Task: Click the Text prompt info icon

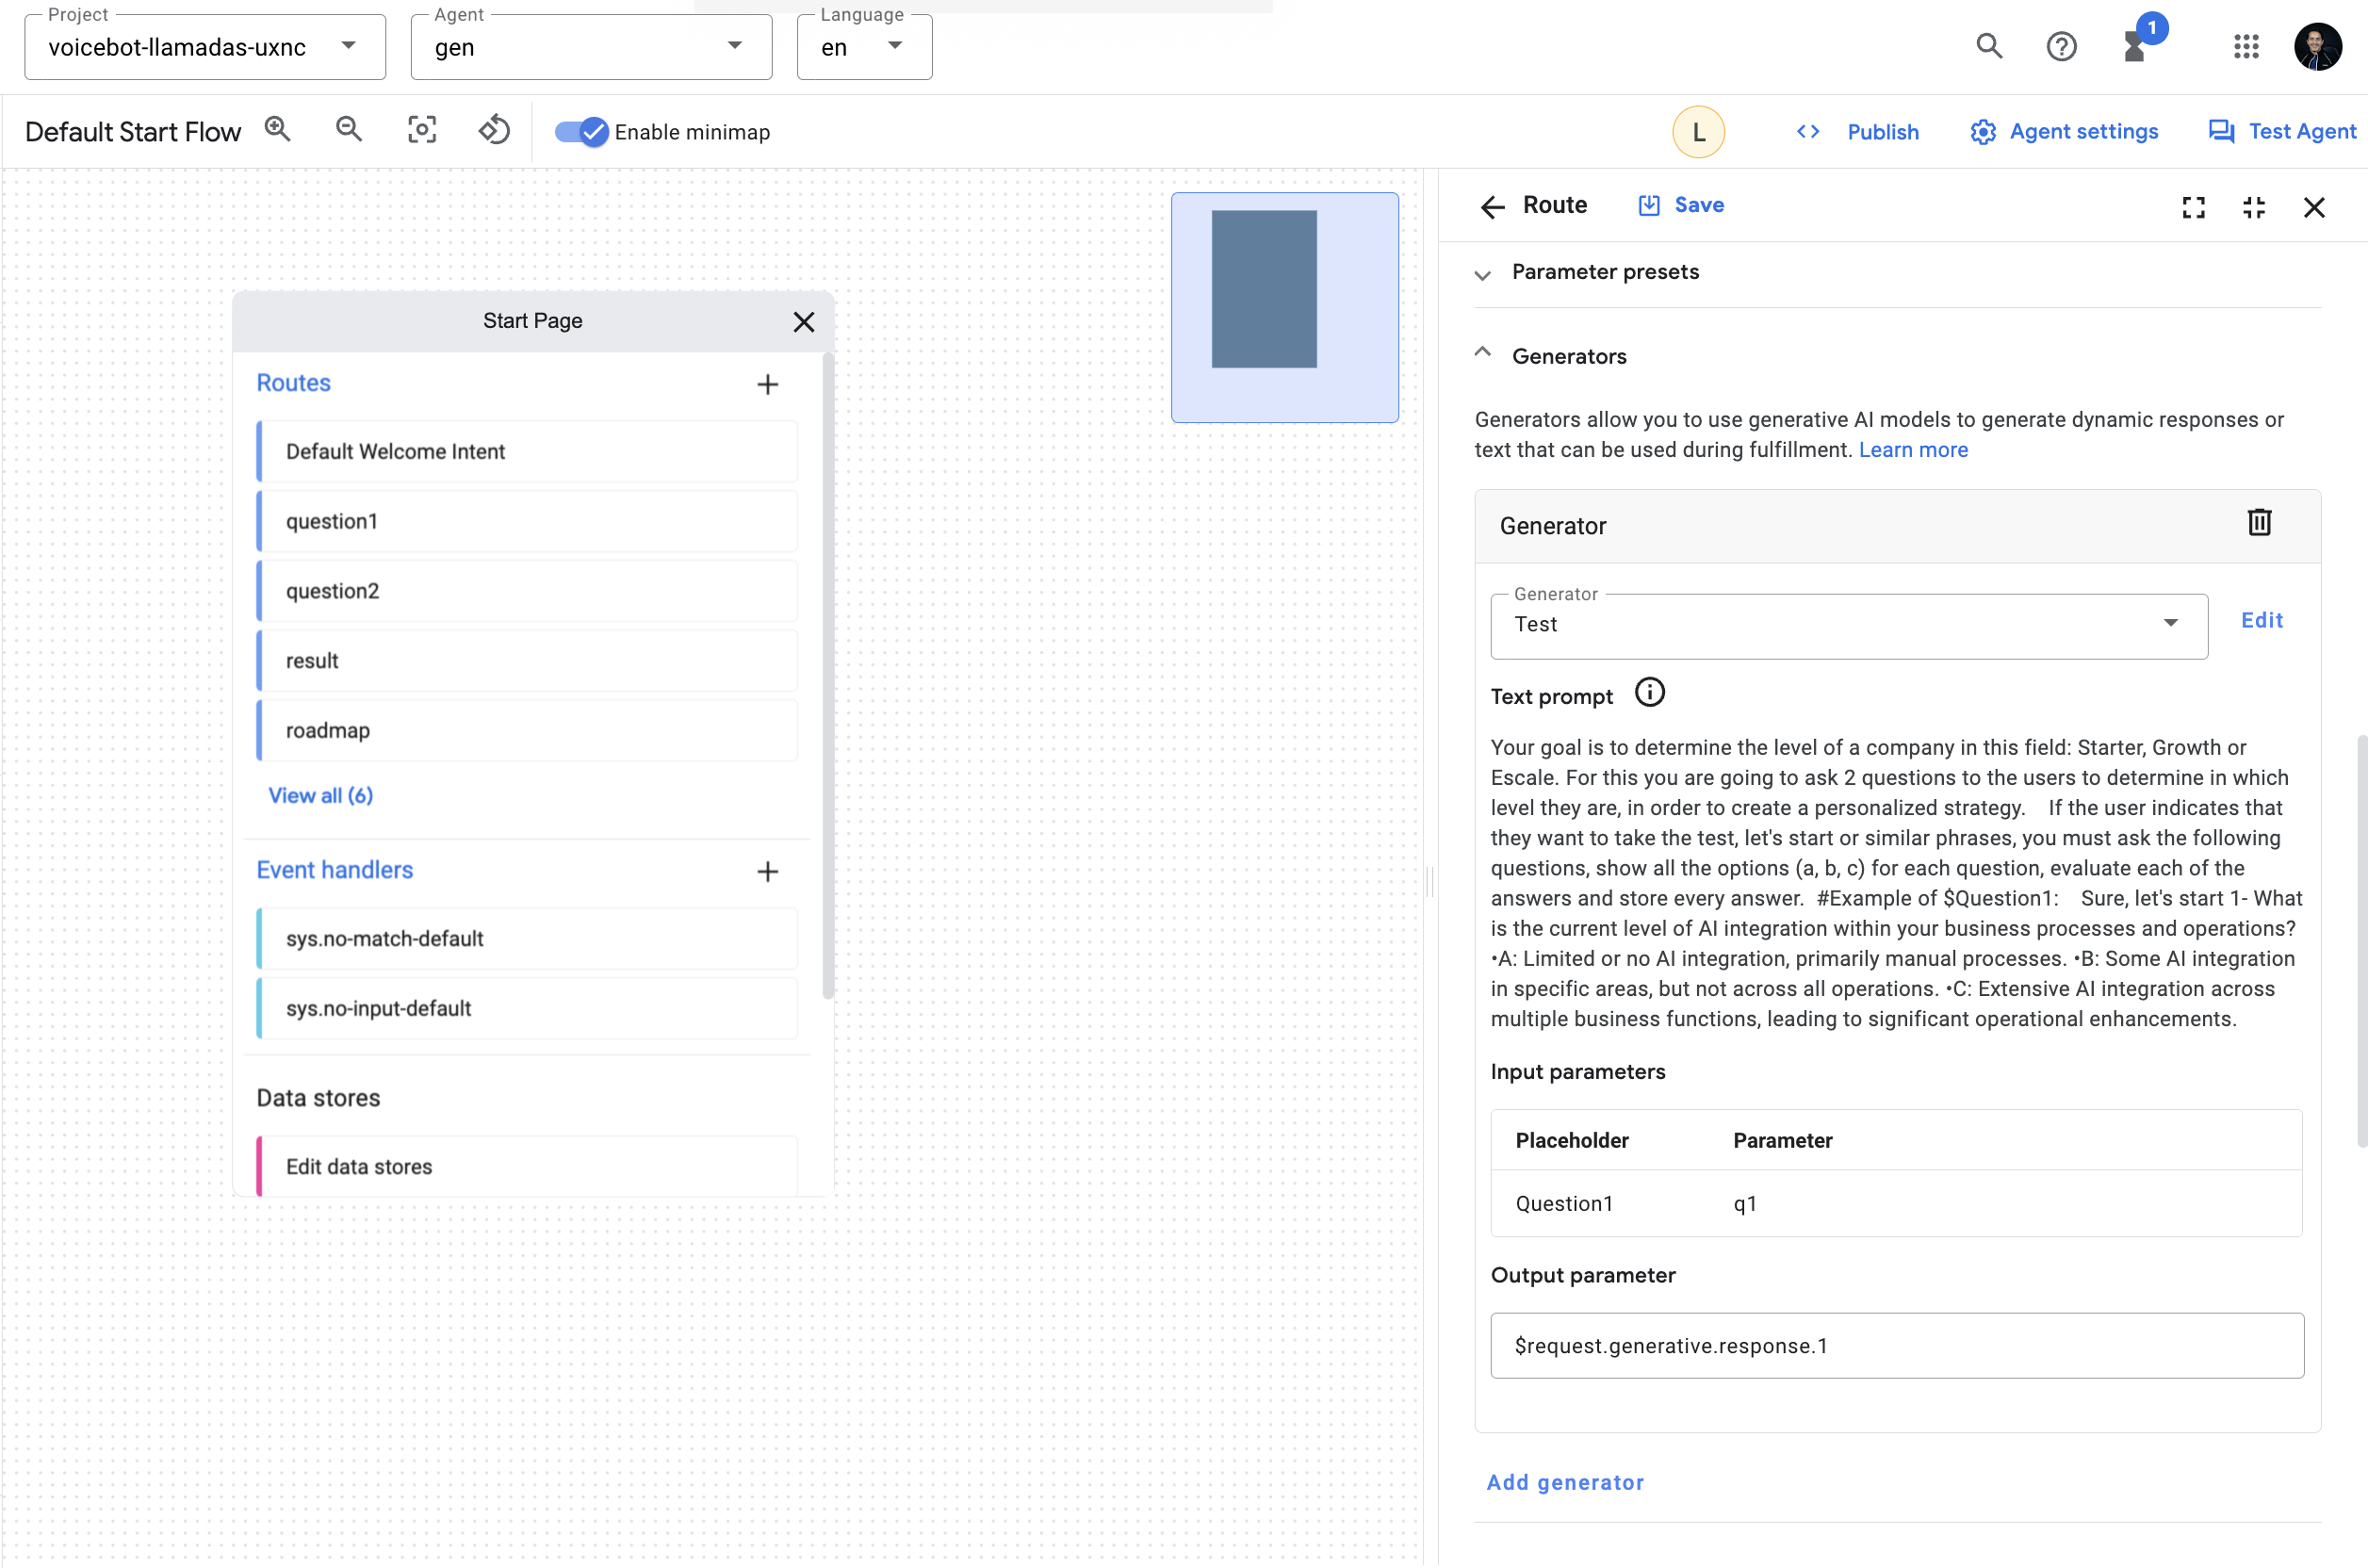Action: pos(1649,693)
